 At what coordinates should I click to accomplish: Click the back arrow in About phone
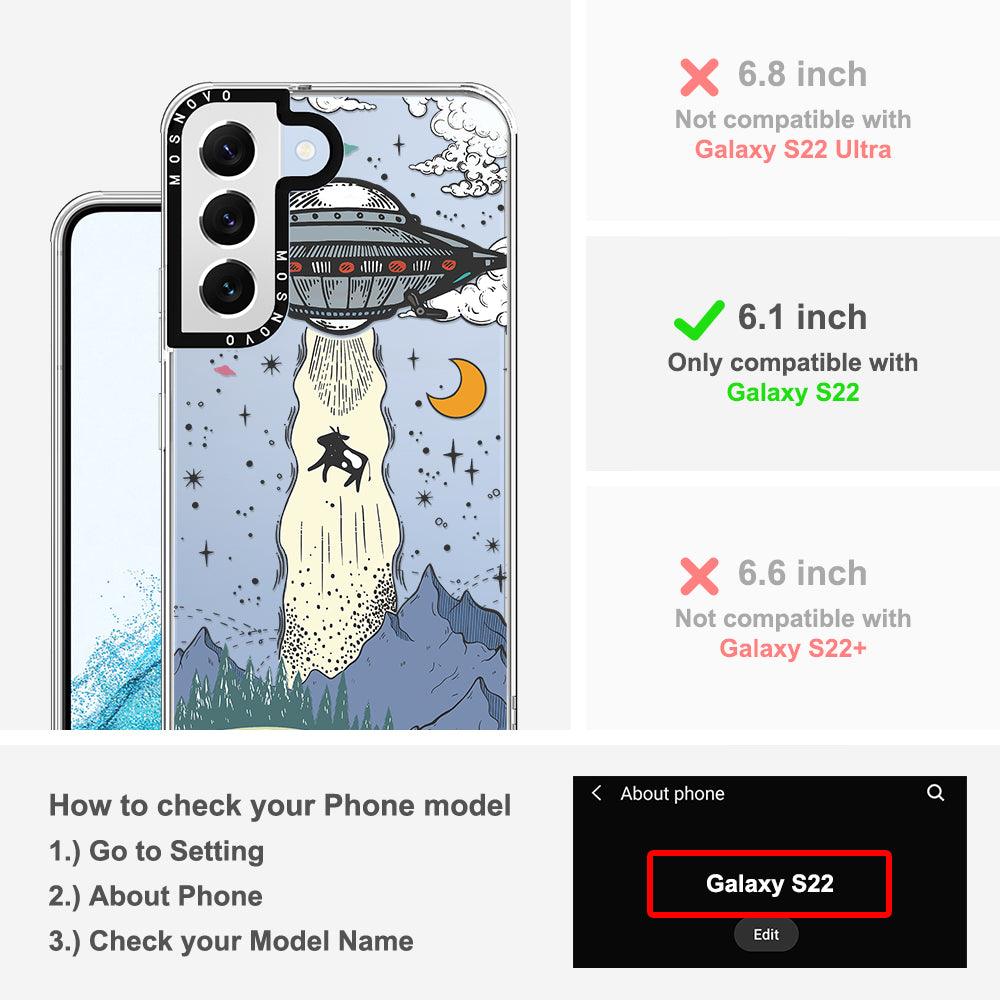[x=596, y=793]
